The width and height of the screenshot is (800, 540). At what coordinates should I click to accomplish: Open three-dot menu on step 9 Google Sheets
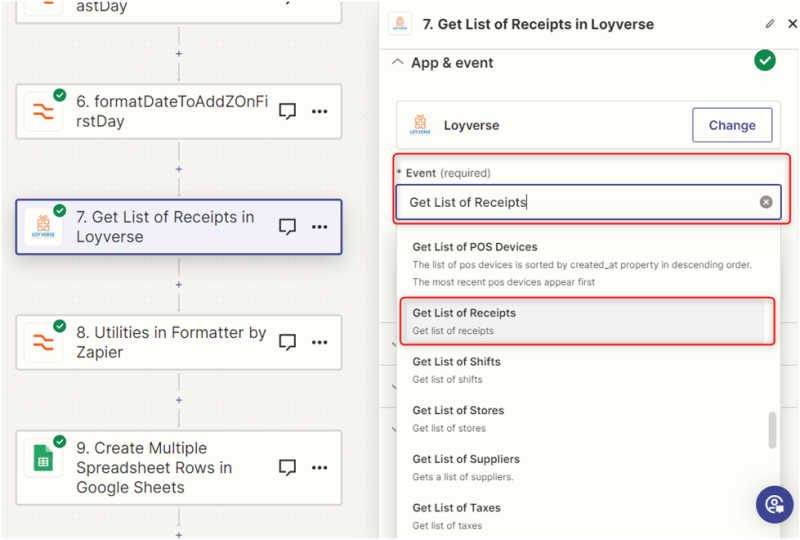tap(320, 467)
